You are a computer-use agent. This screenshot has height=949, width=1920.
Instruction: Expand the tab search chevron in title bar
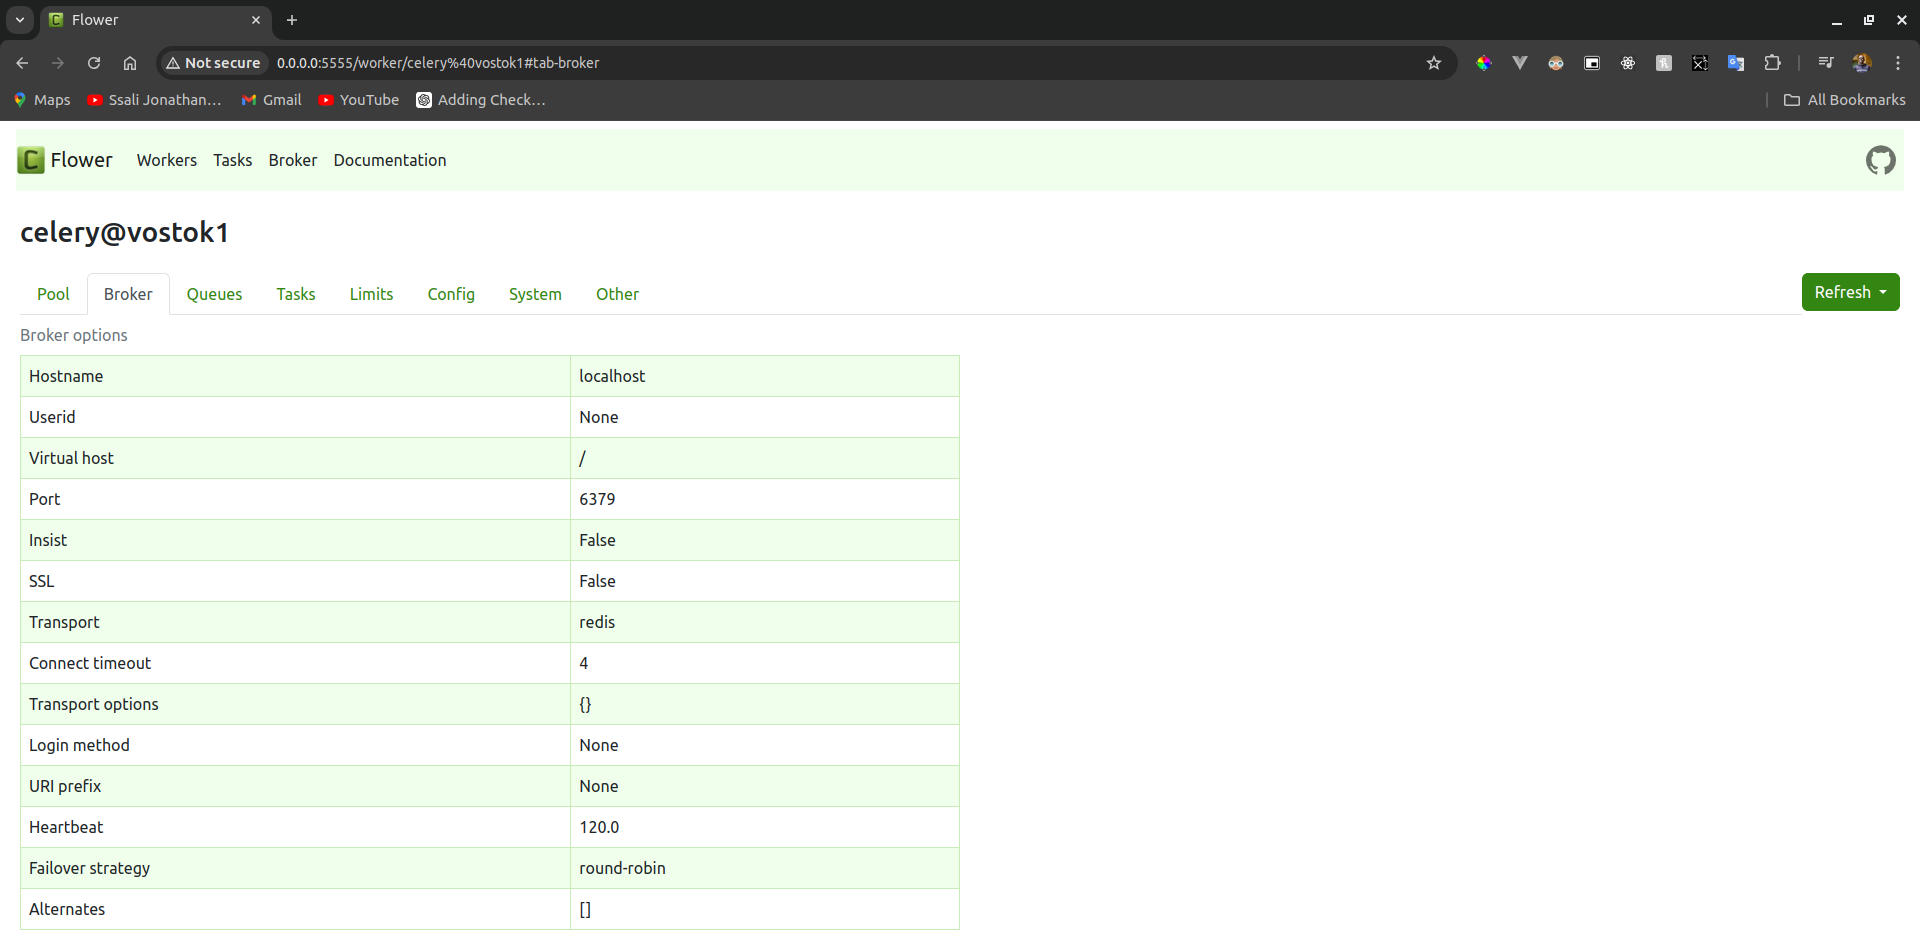pyautogui.click(x=19, y=20)
